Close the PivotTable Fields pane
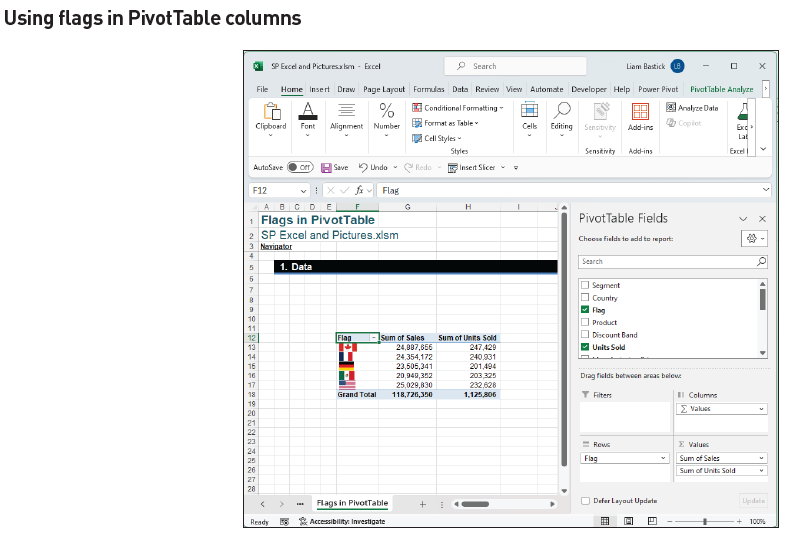790x549 pixels. point(762,219)
